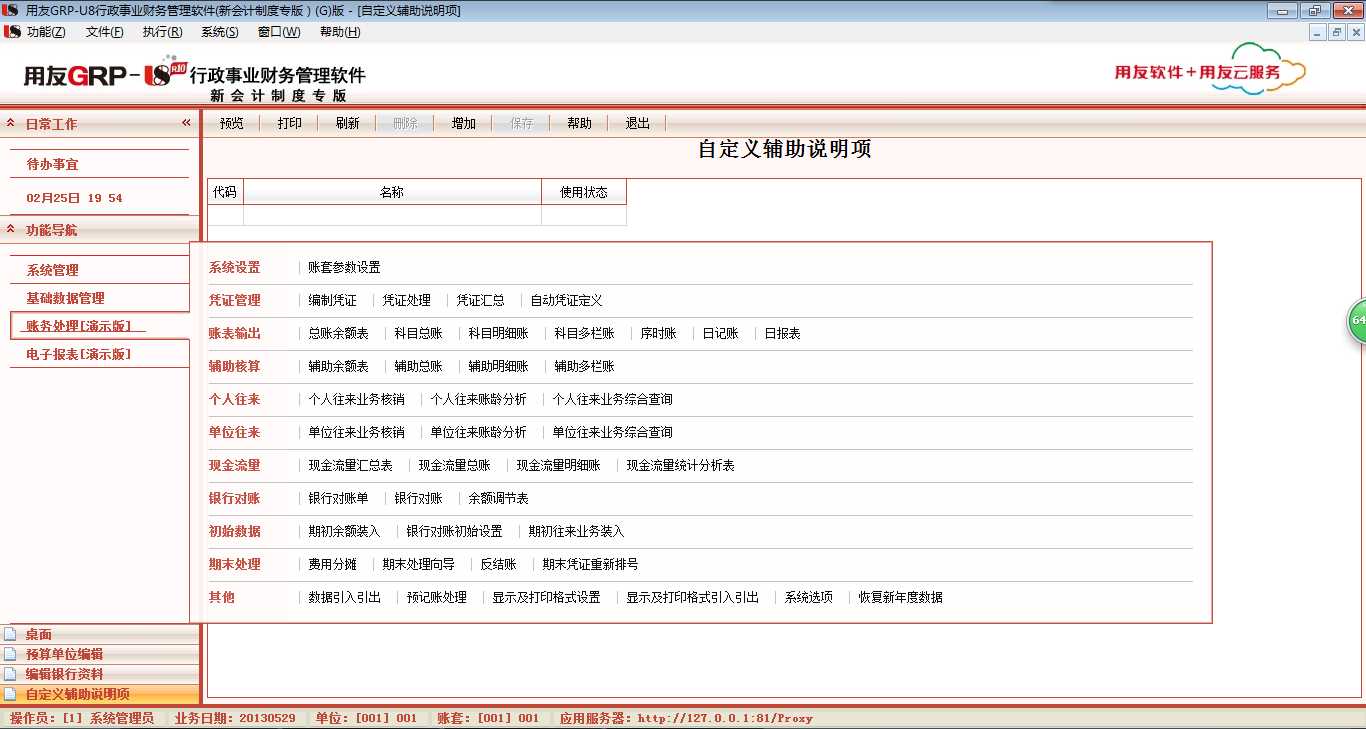This screenshot has height=729, width=1366.
Task: Open 恢复新年度数据 link
Action: [x=900, y=598]
